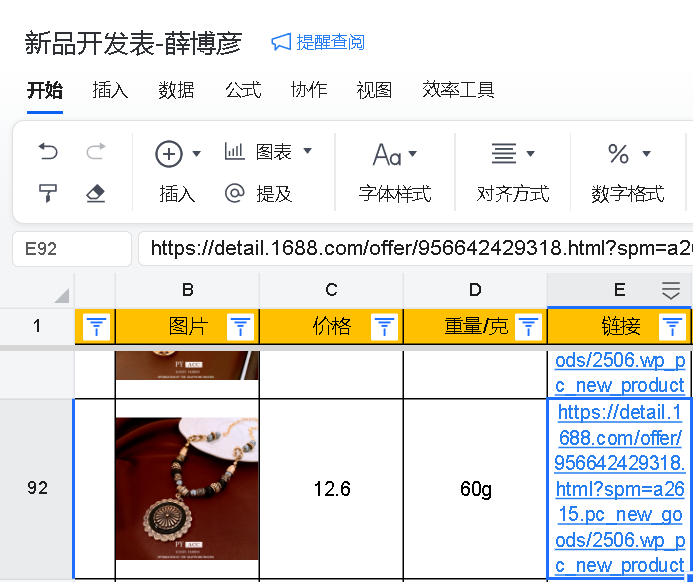
Task: Click the eraser clear-format icon
Action: pyautogui.click(x=96, y=193)
